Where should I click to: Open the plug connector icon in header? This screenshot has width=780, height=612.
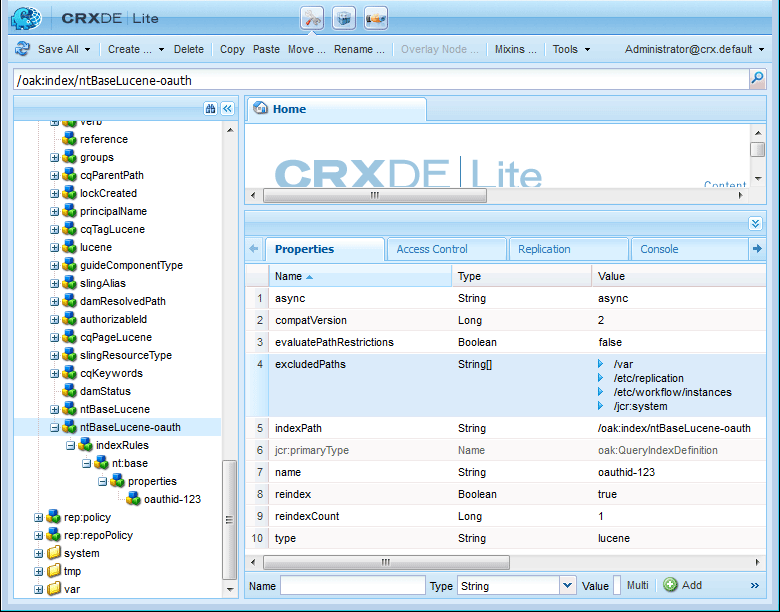click(376, 19)
